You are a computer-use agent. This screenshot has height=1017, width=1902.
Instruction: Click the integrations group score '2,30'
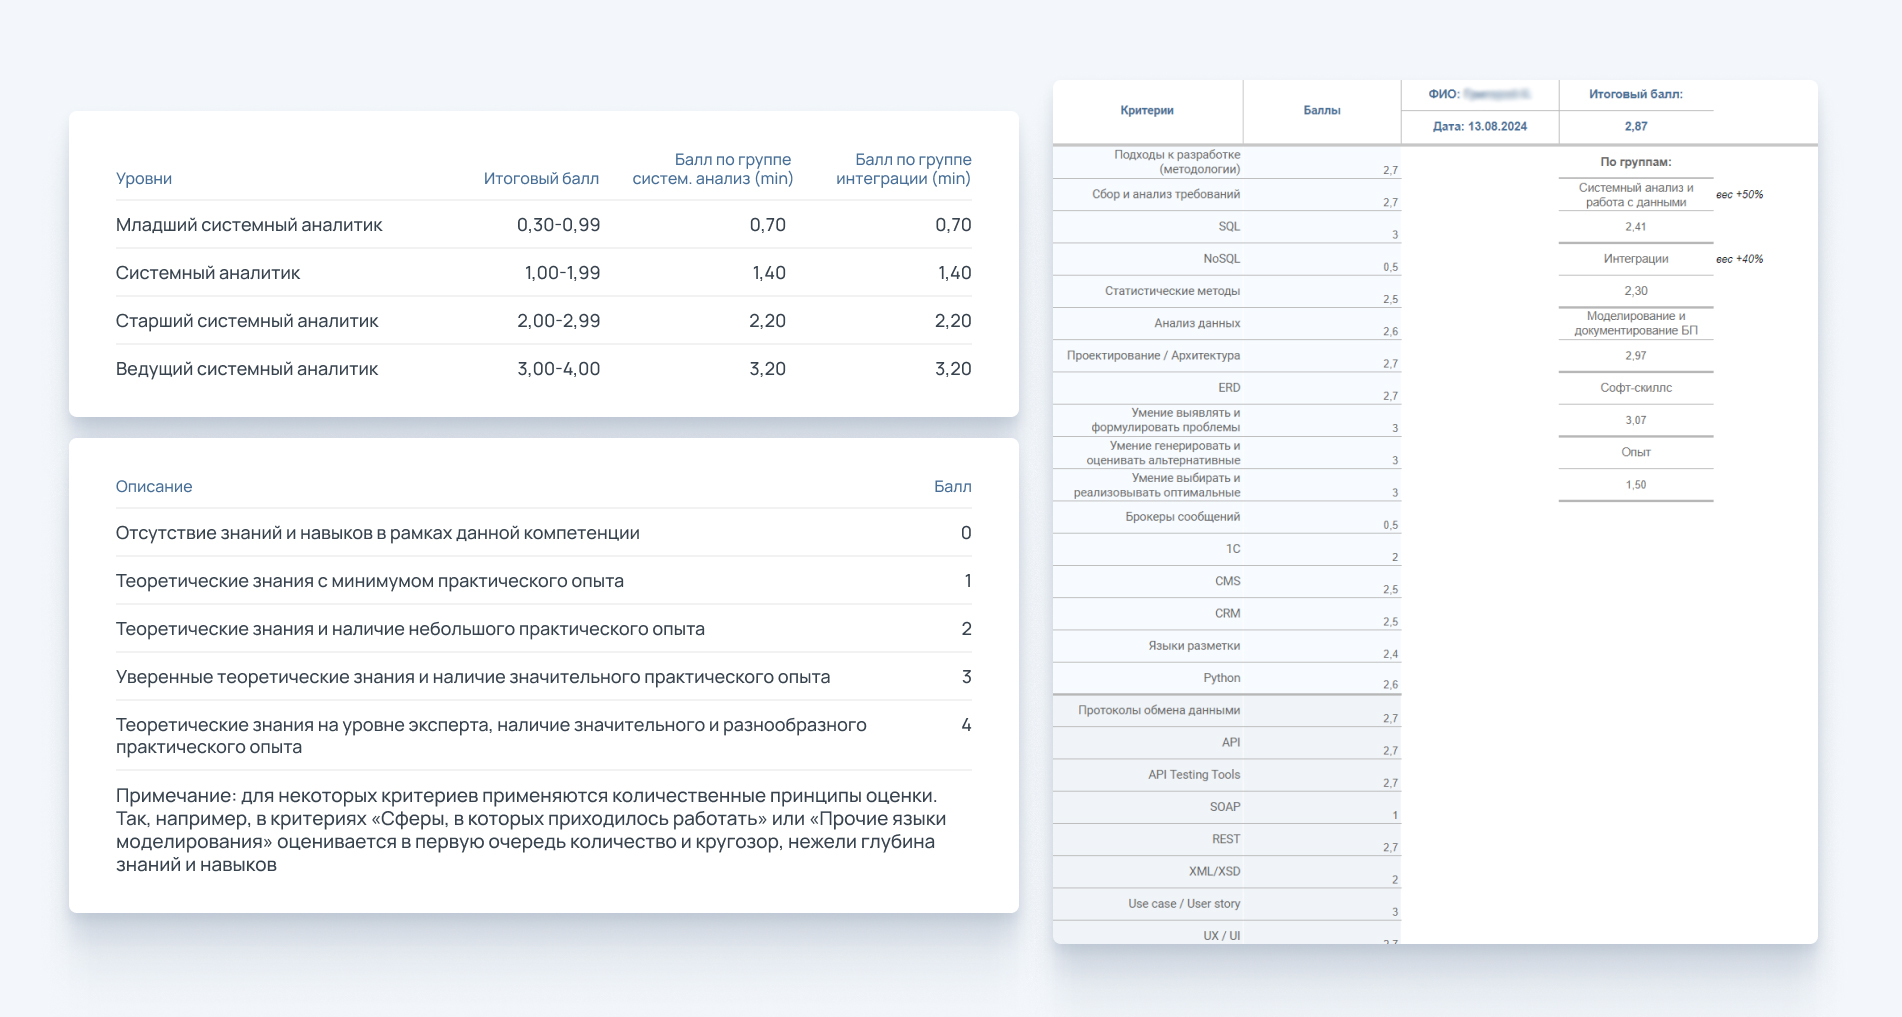1636,291
